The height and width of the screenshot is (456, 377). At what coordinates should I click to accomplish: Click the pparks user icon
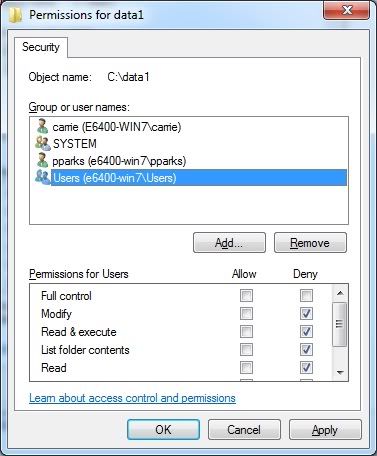click(x=42, y=160)
